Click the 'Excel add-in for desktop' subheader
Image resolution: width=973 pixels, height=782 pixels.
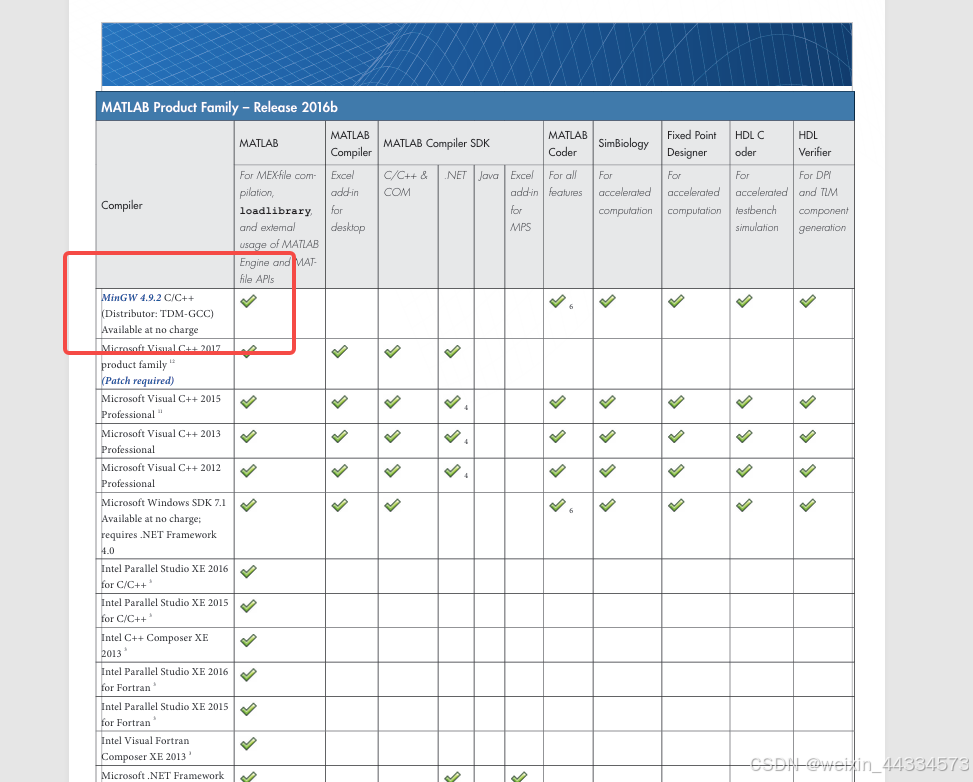(352, 227)
